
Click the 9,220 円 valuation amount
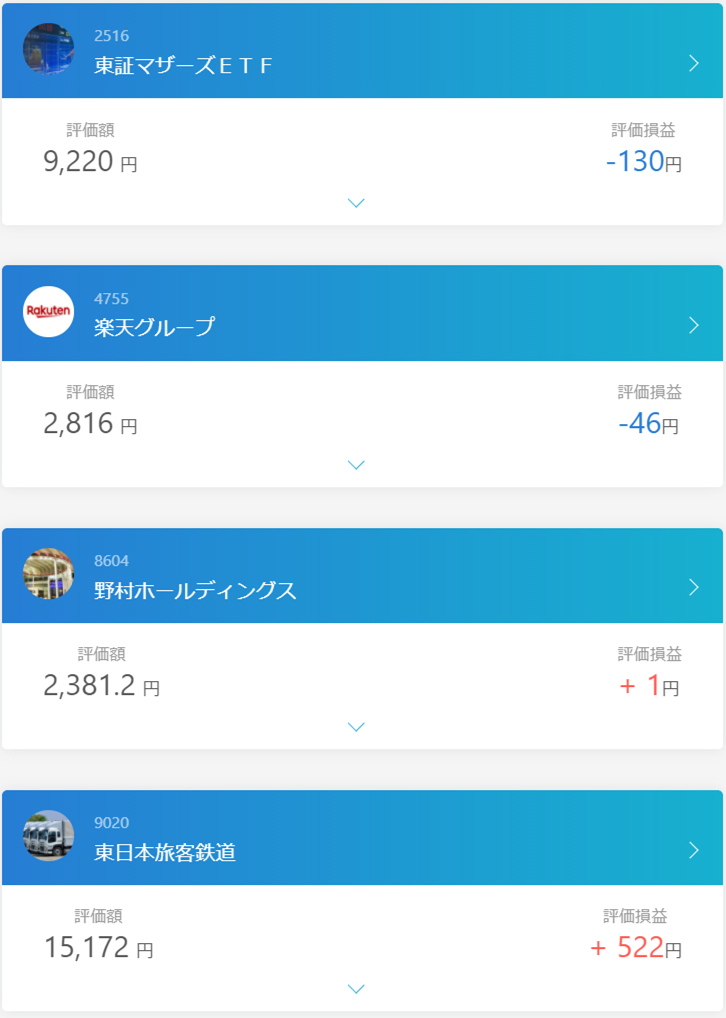[90, 162]
